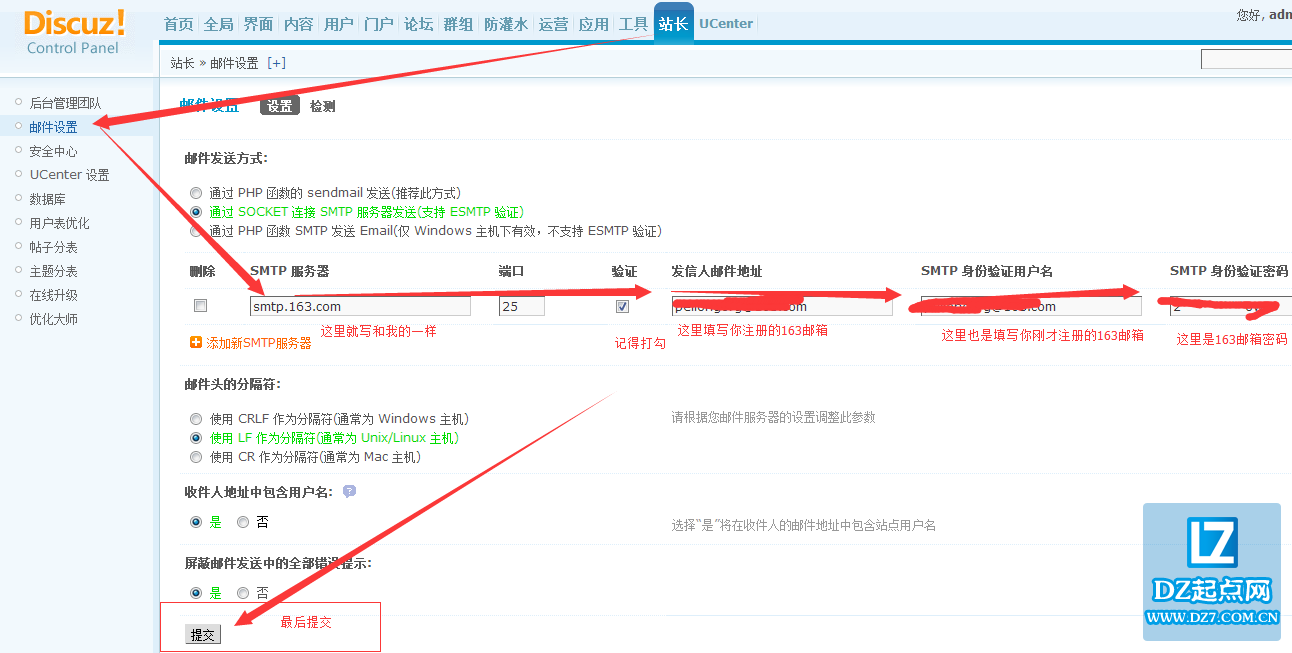Click the 端口 input showing 25

(x=520, y=305)
